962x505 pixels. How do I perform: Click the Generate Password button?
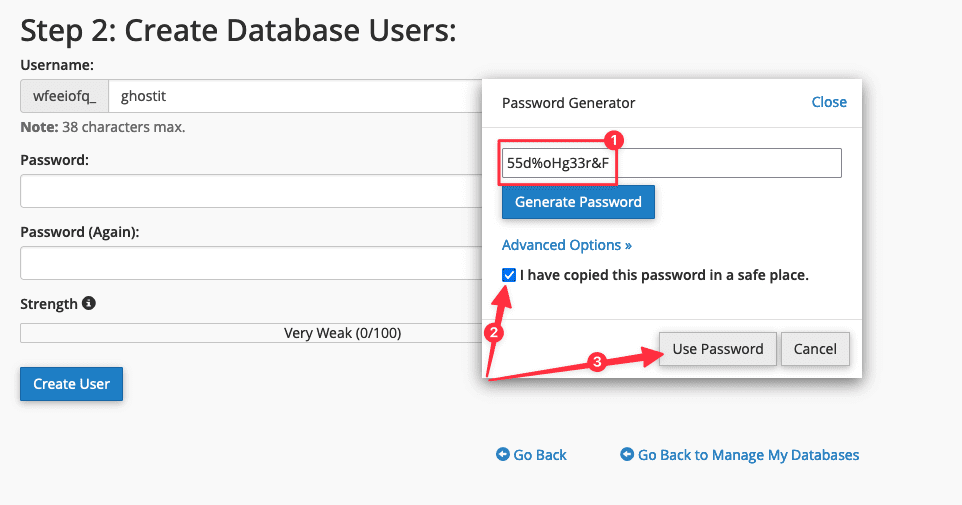[x=578, y=202]
